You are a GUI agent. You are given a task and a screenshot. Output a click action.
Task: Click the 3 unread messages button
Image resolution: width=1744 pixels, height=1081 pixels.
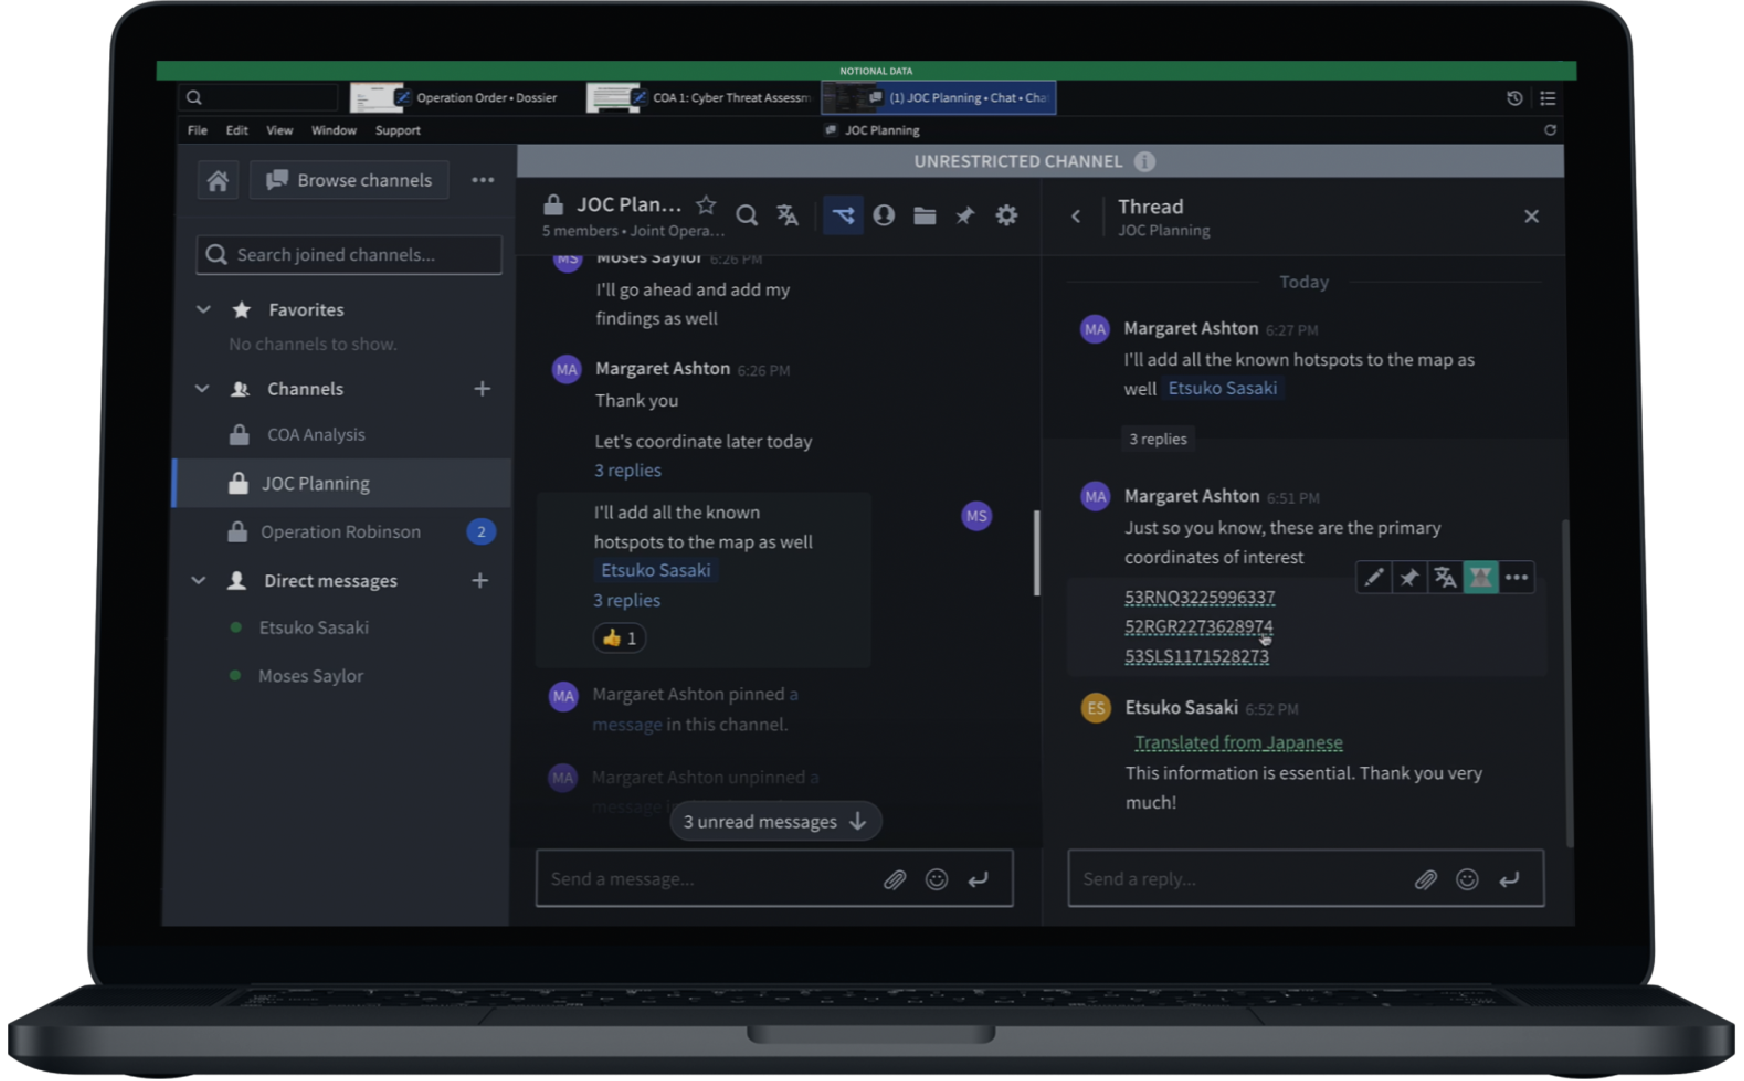coord(775,821)
